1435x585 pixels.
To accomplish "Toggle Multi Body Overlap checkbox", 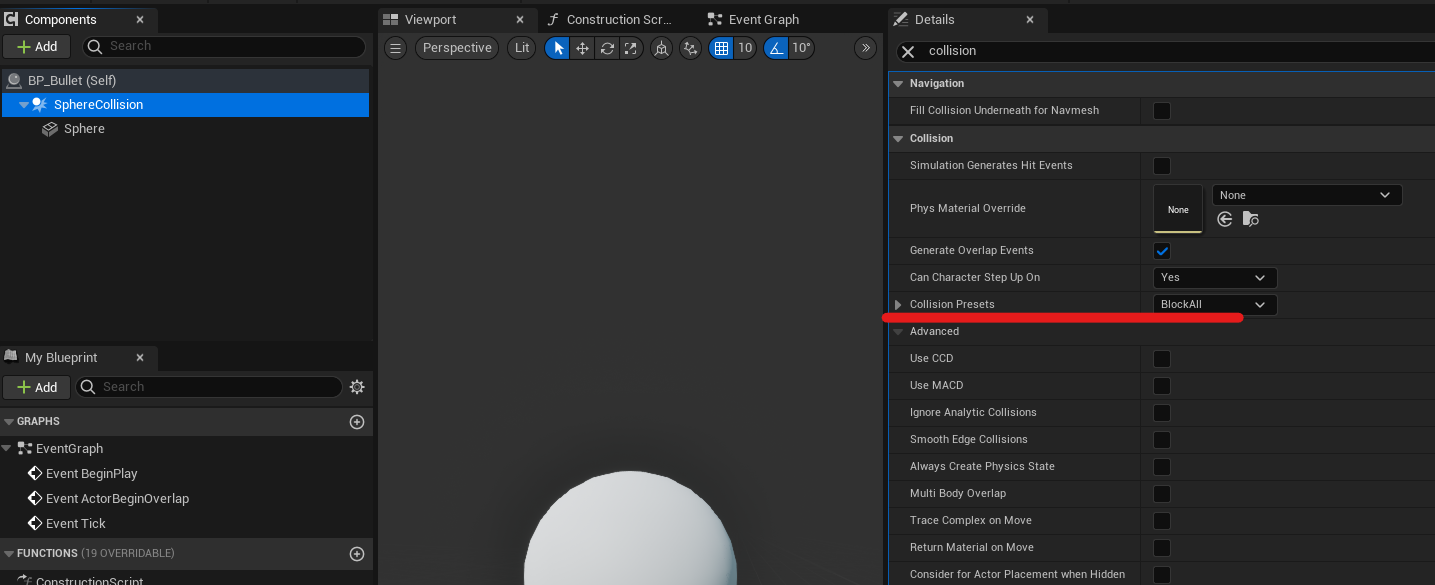I will [1162, 494].
